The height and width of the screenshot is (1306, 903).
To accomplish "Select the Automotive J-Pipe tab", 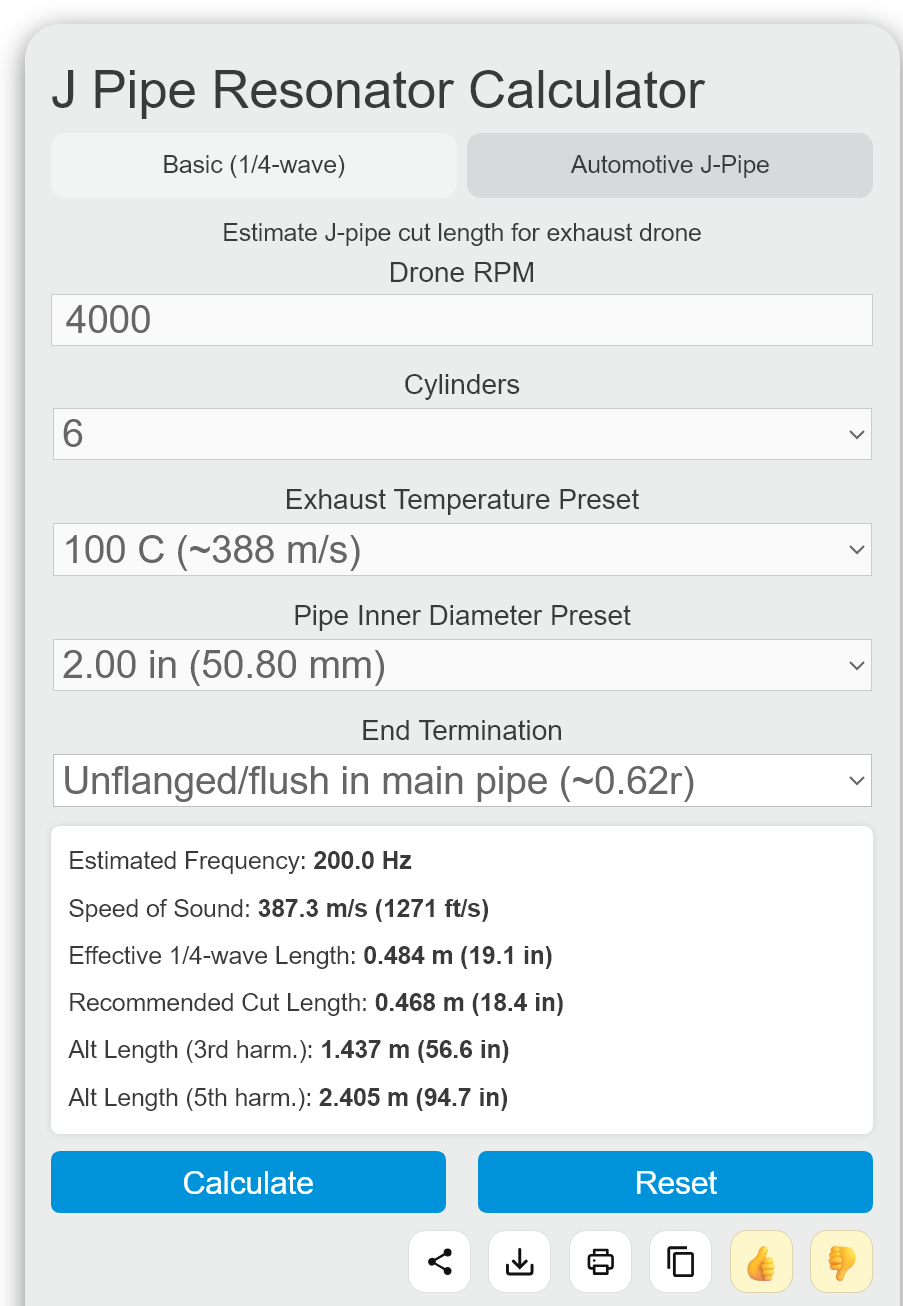I will (670, 165).
